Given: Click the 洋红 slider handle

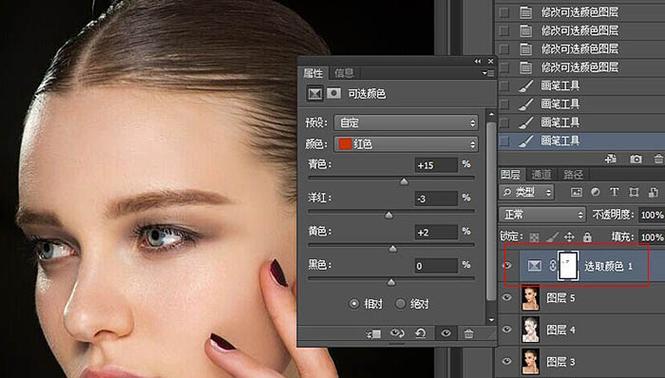Looking at the screenshot, I should point(388,216).
